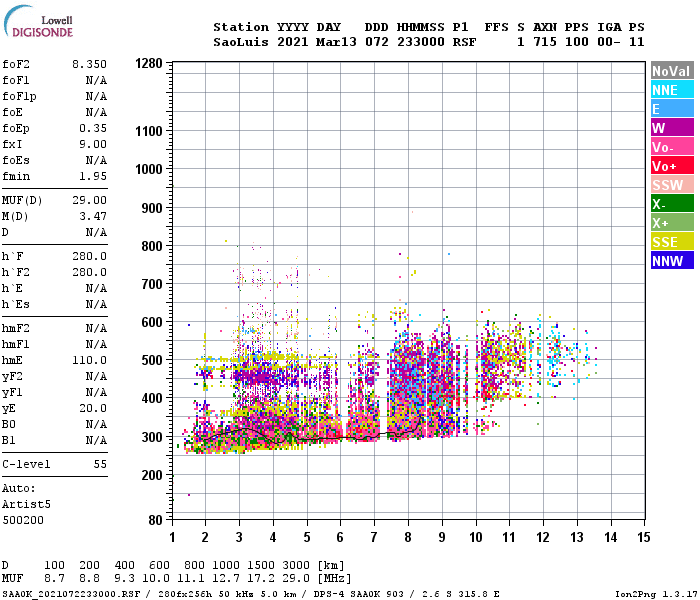Screen dimensions: 700x600
Task: Click the 300 height axis label
Action: 152,437
